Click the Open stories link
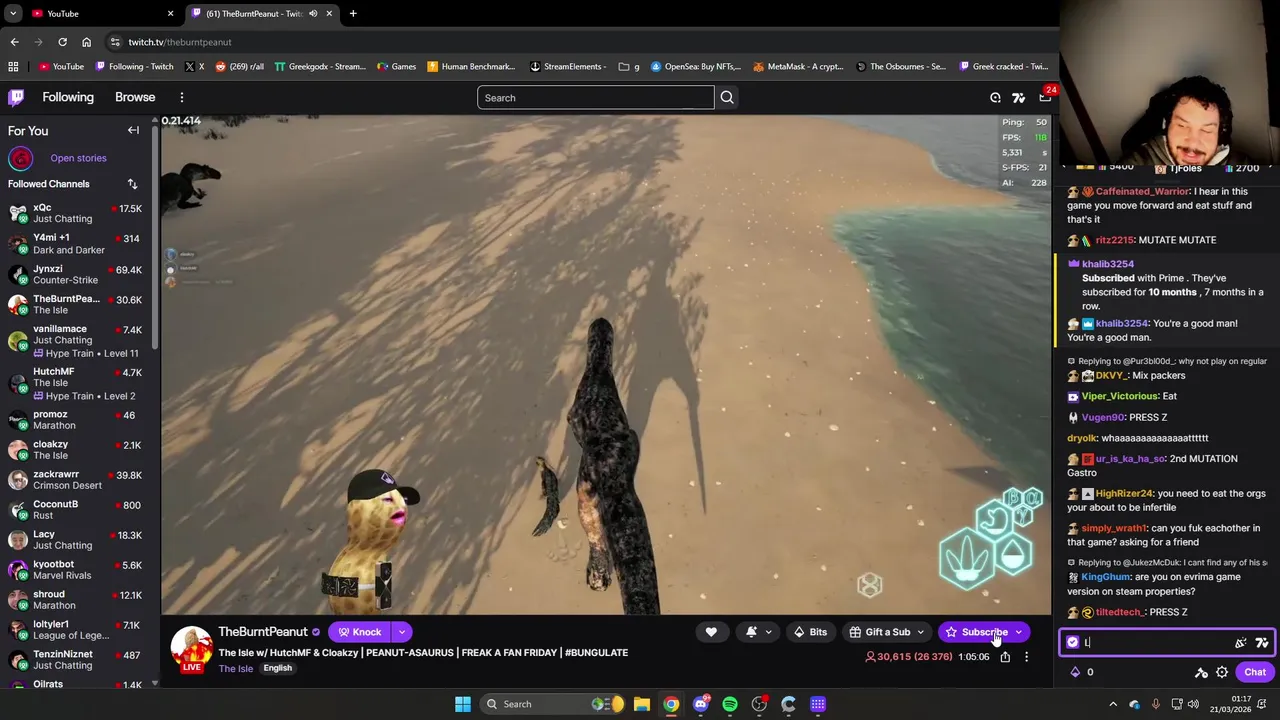Viewport: 1280px width, 720px height. [x=78, y=158]
